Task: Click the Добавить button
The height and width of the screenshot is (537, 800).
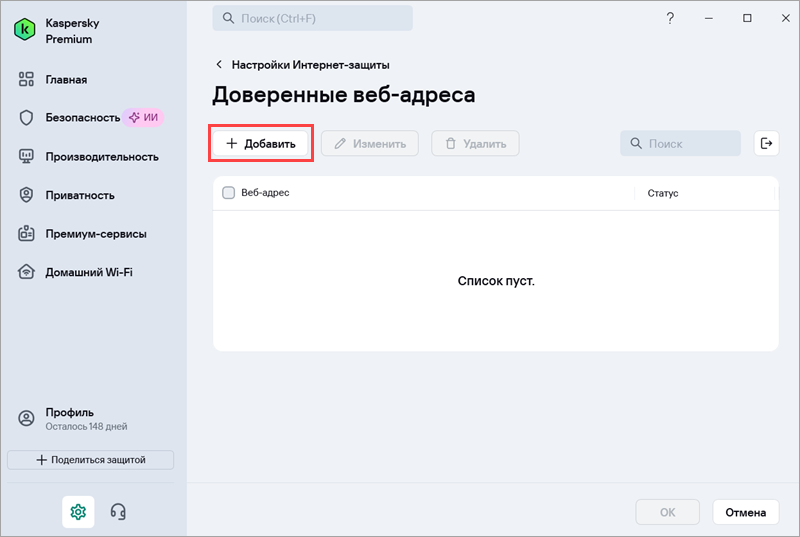Action: [x=261, y=144]
